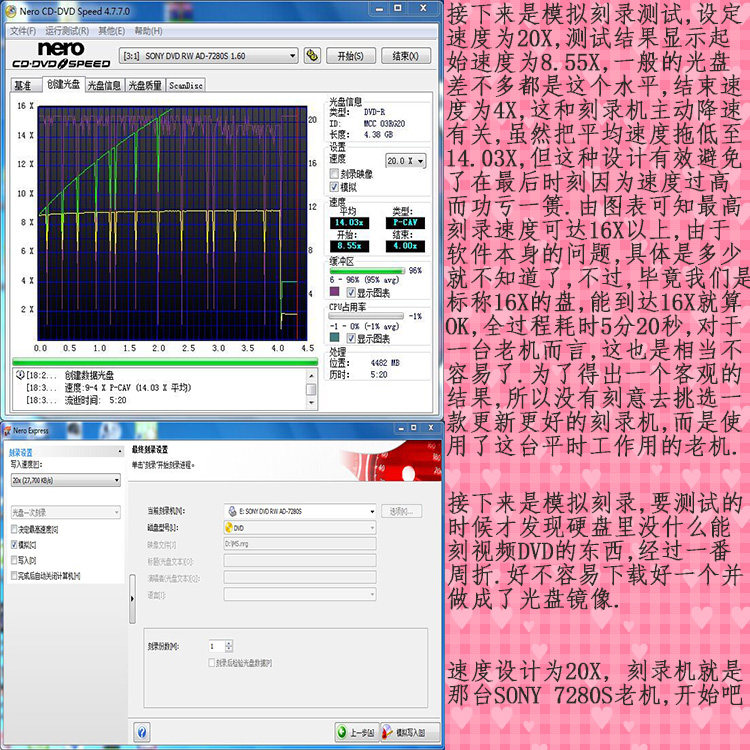Open the 文件(F) menu
The height and width of the screenshot is (750, 750).
tap(23, 31)
